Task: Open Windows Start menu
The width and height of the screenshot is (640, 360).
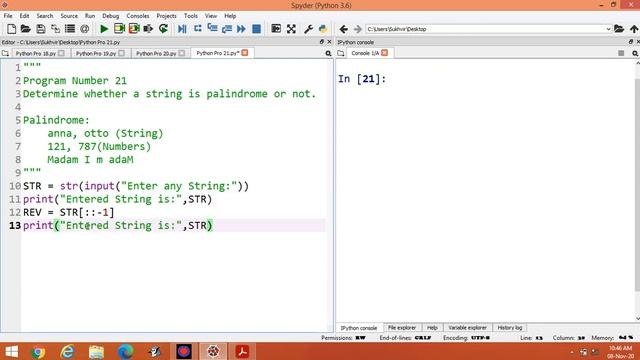Action: [x=11, y=351]
